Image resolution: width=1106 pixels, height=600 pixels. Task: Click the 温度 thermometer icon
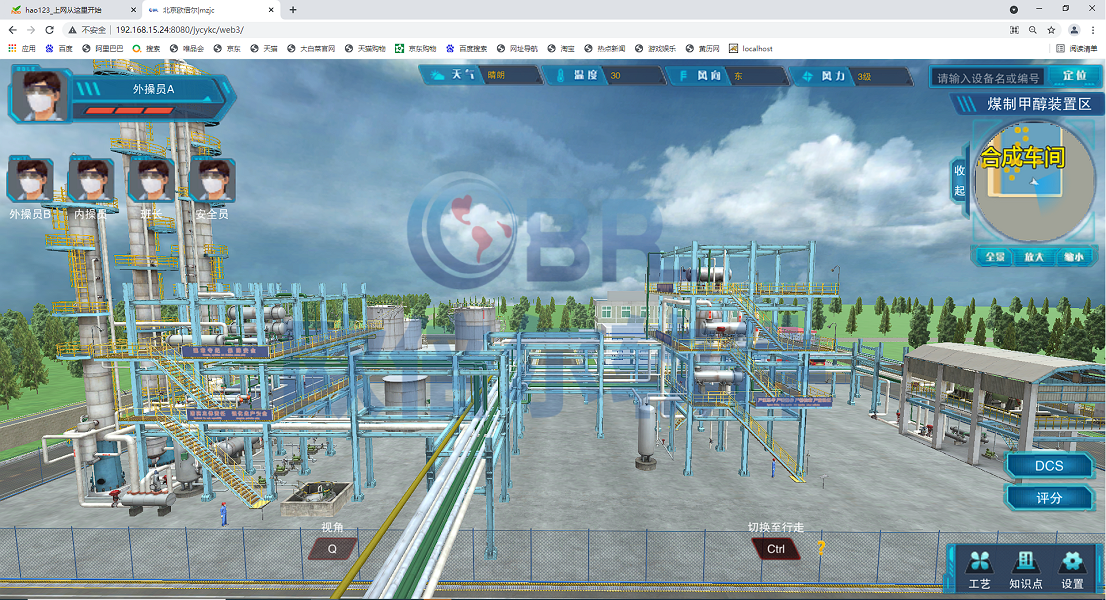561,75
